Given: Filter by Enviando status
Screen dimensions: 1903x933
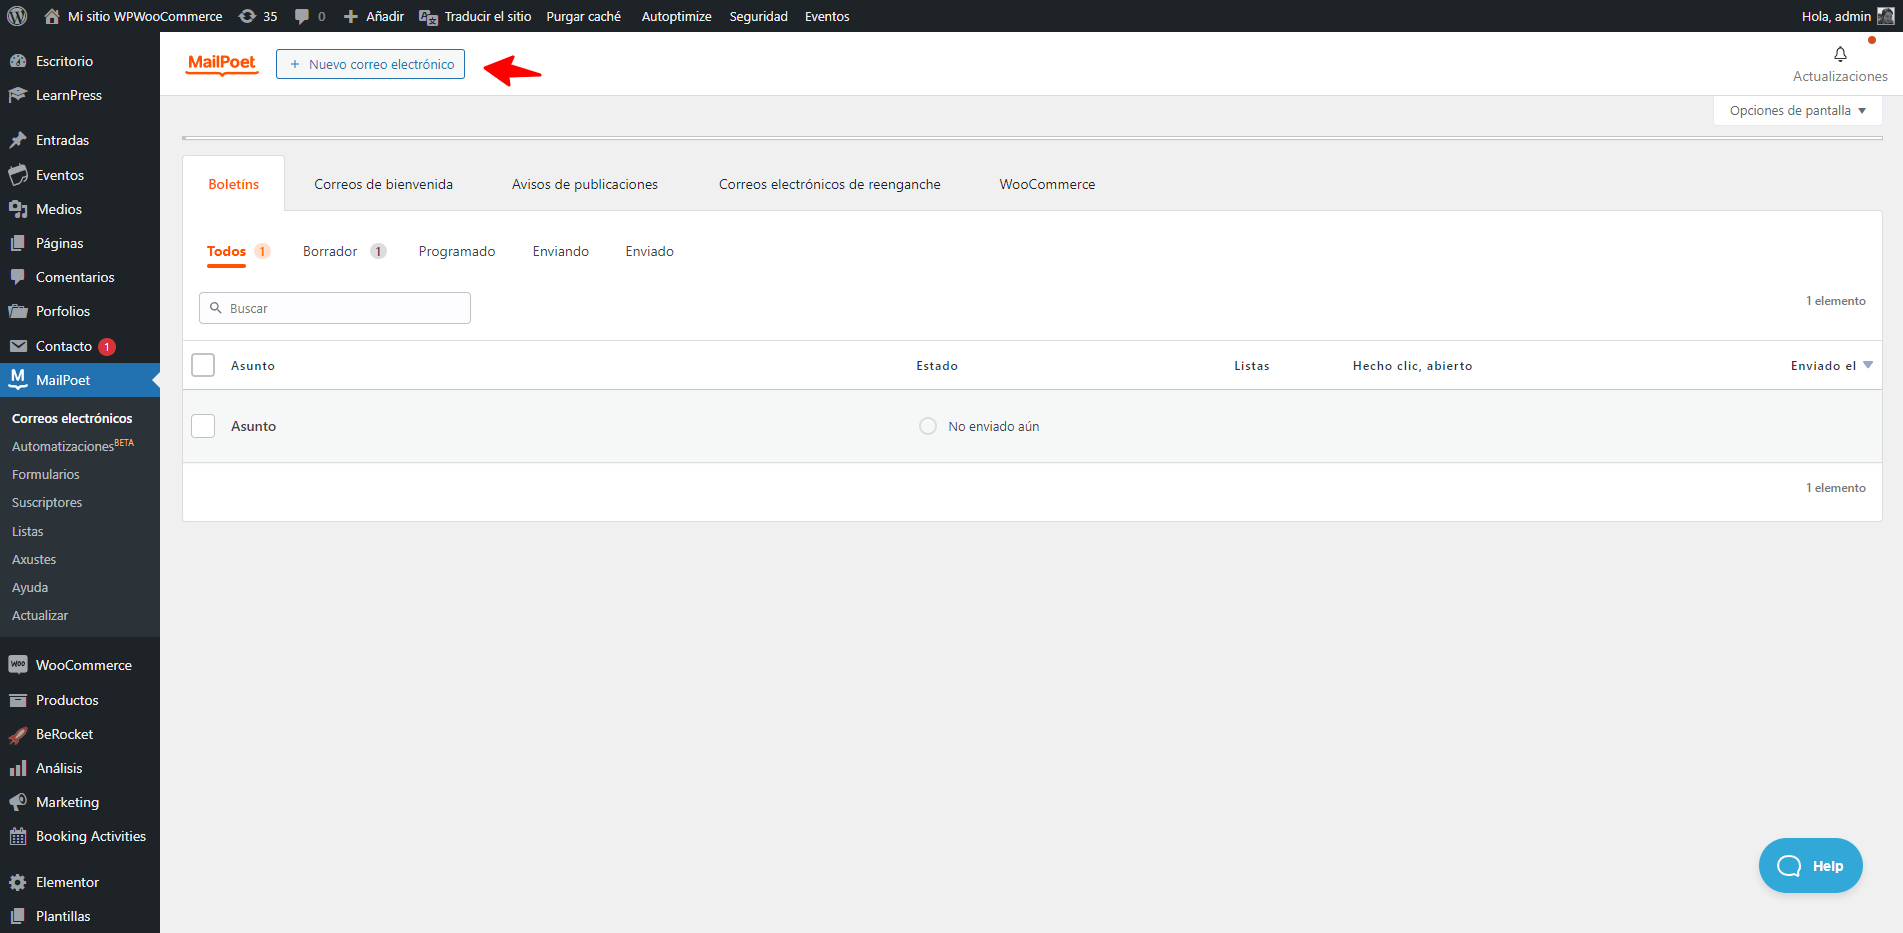Looking at the screenshot, I should [x=561, y=251].
